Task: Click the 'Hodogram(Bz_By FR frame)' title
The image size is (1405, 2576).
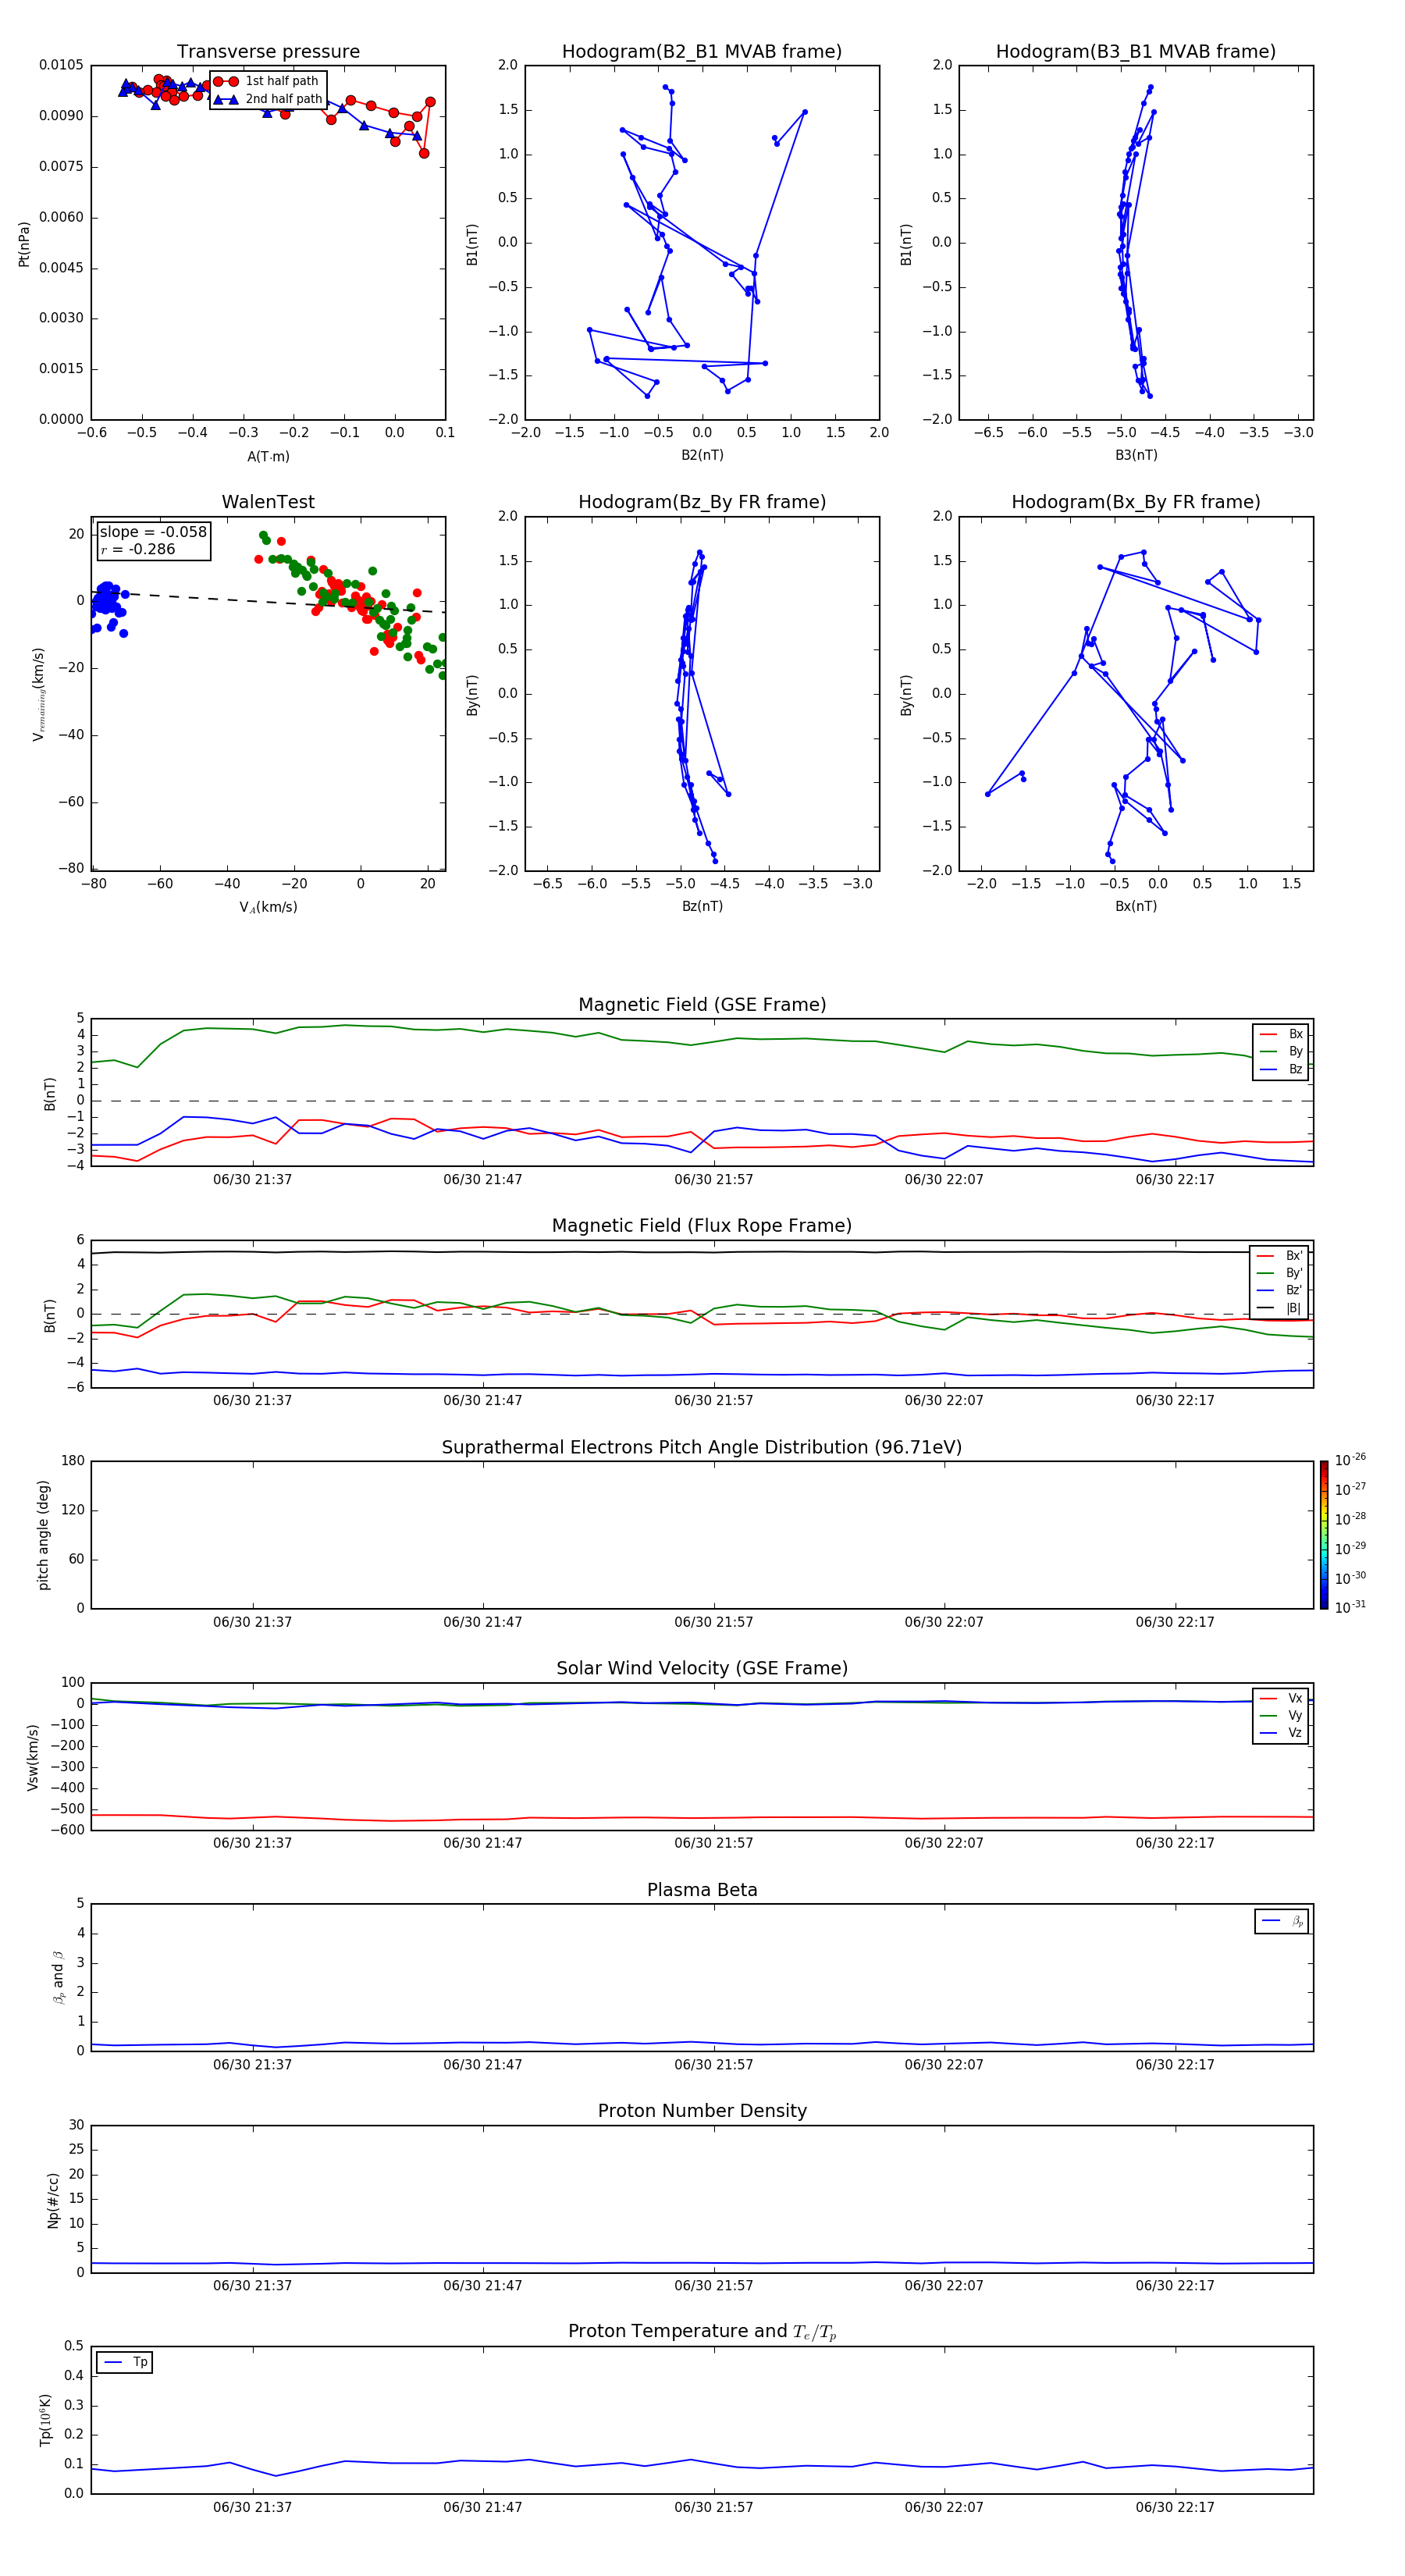Action: tap(702, 502)
